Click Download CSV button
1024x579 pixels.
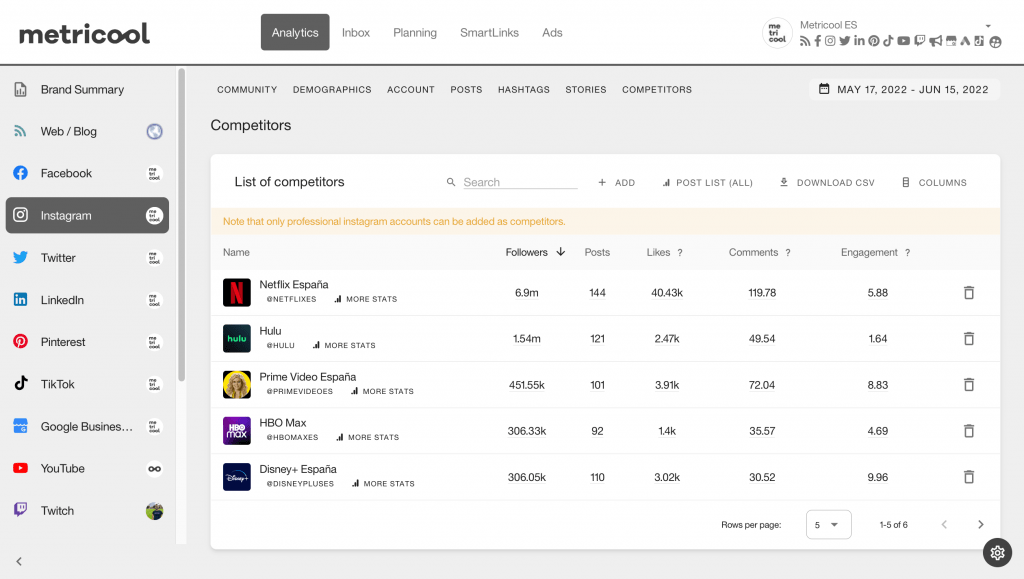click(x=827, y=183)
